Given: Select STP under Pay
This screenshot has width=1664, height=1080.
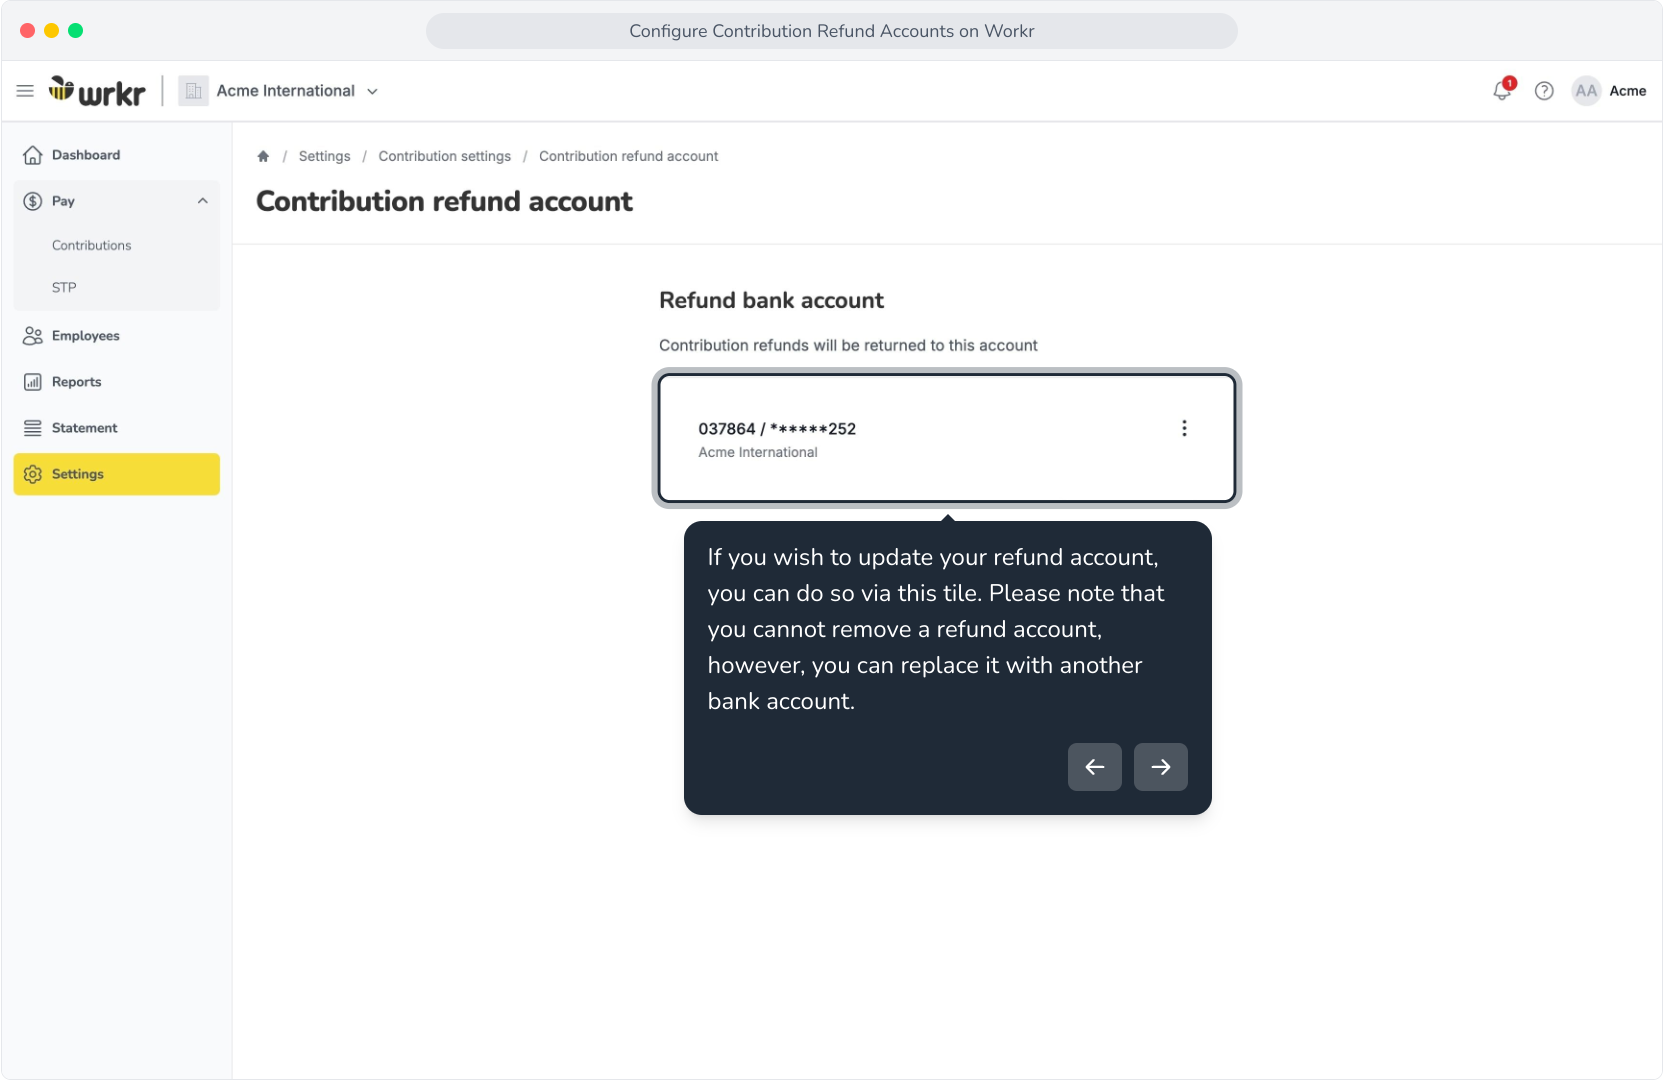Looking at the screenshot, I should (x=64, y=287).
